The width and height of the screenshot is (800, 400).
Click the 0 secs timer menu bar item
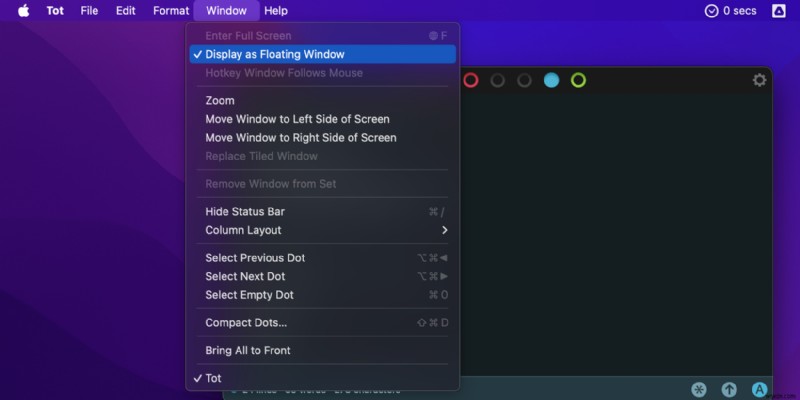tap(730, 11)
